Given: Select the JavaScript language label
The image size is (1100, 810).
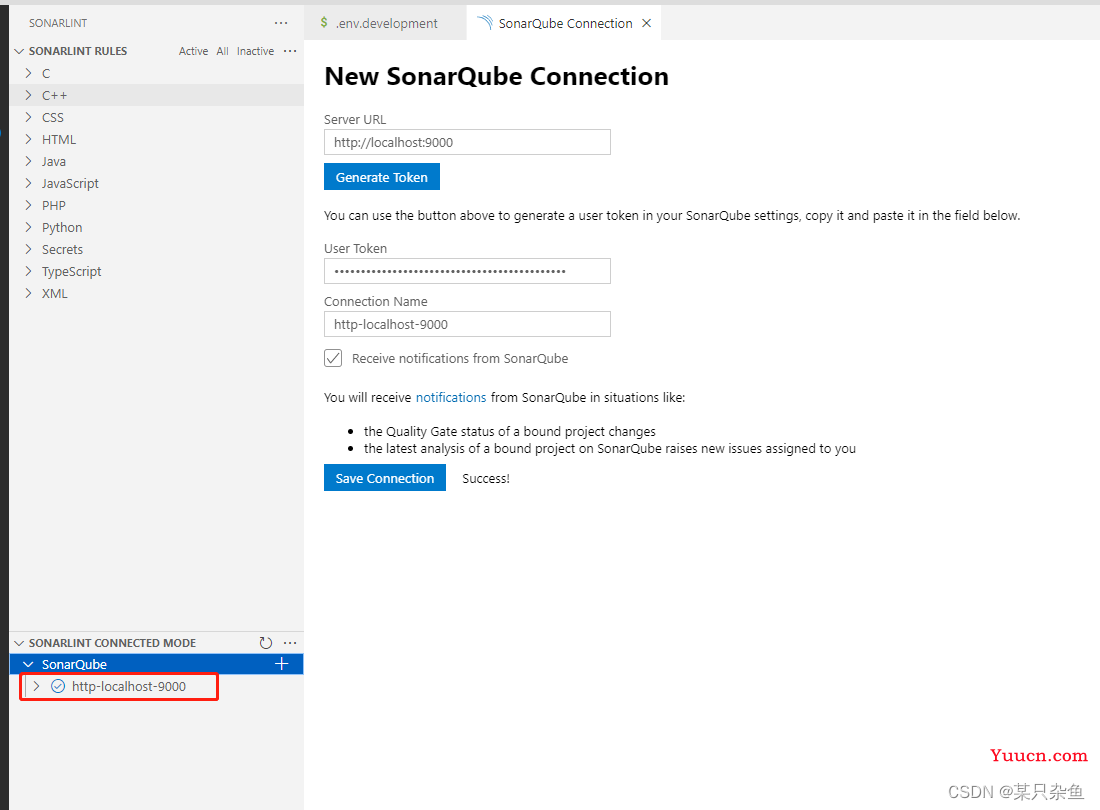Looking at the screenshot, I should [70, 183].
